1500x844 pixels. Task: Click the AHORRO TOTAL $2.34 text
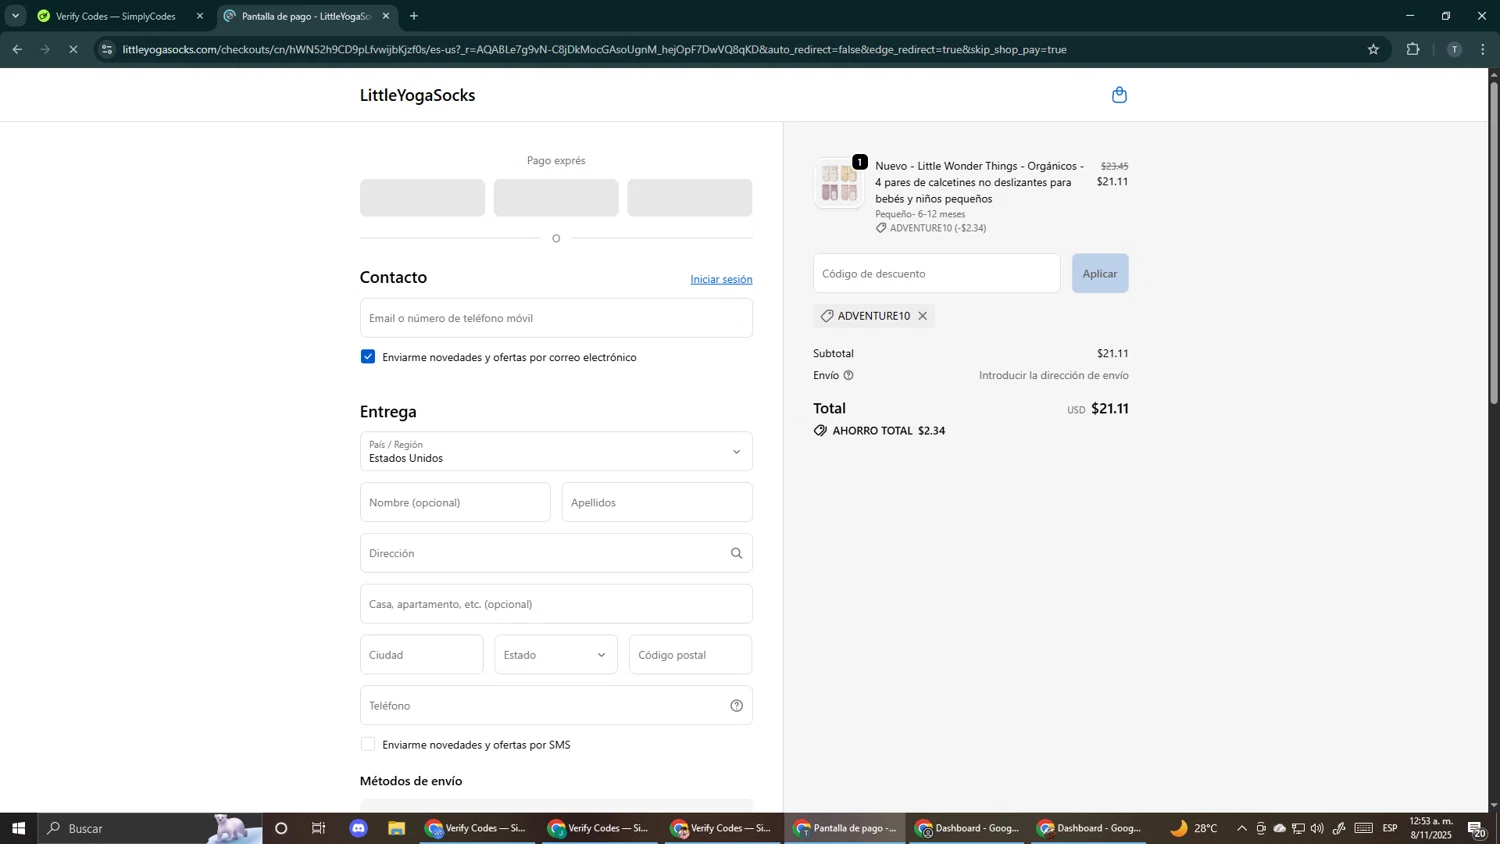[889, 431]
